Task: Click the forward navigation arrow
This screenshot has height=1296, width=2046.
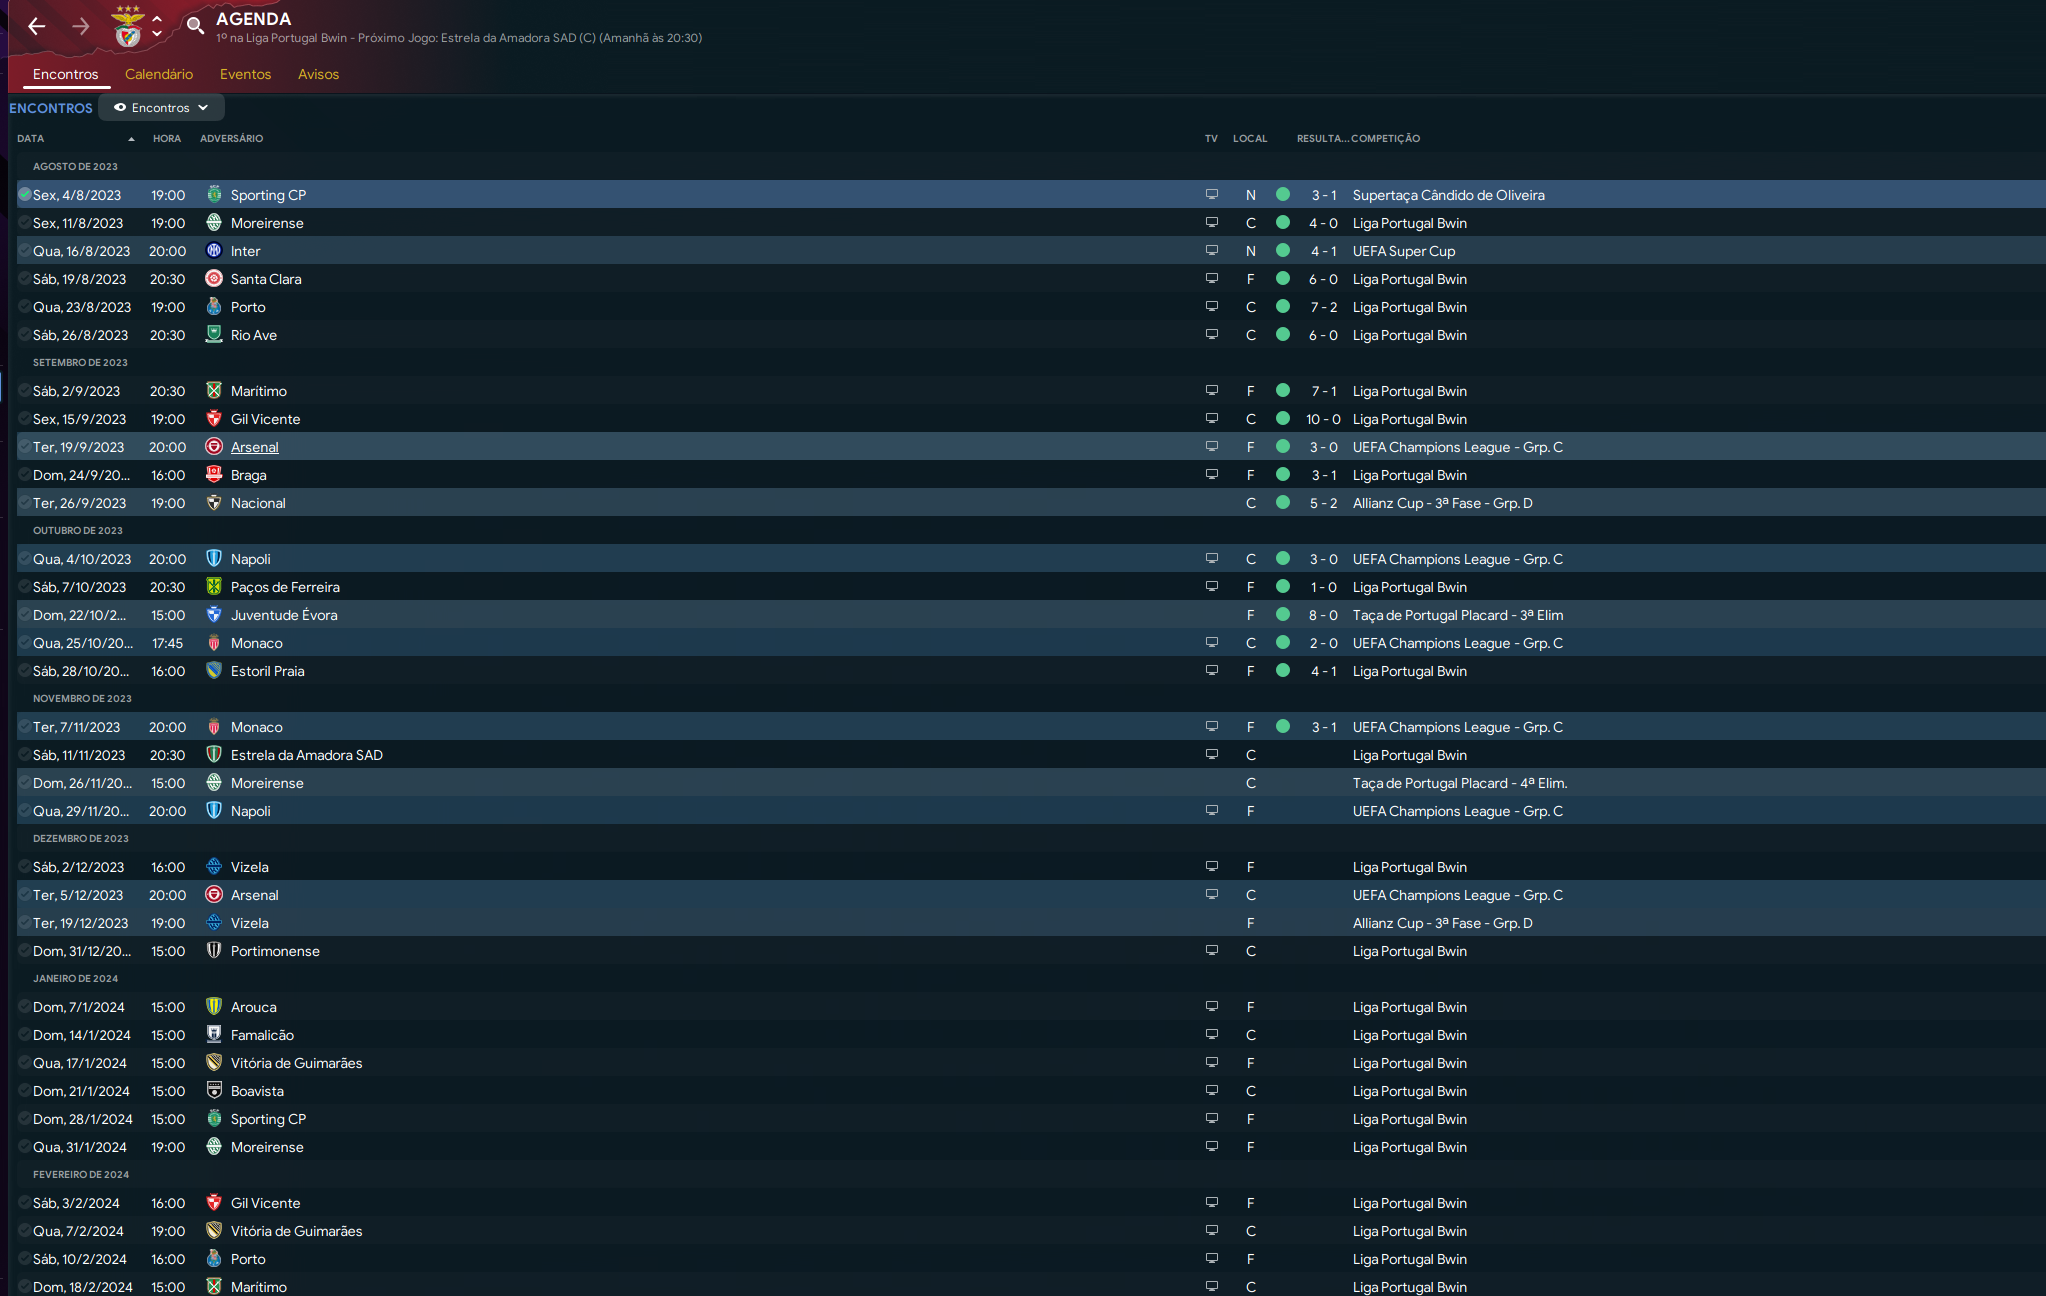Action: pos(81,26)
